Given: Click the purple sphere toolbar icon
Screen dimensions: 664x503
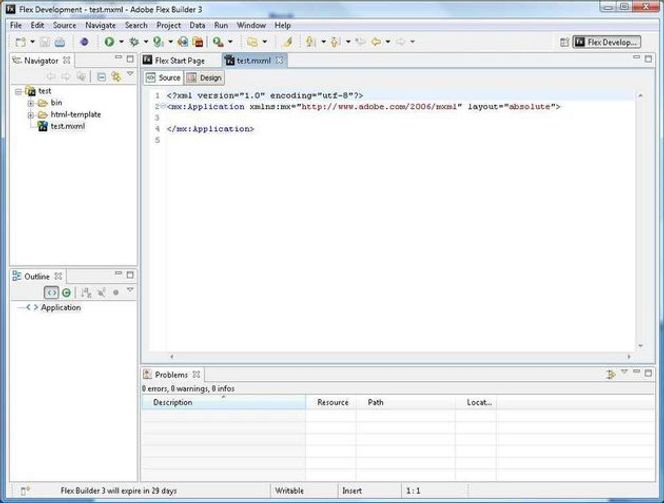Looking at the screenshot, I should coord(84,42).
